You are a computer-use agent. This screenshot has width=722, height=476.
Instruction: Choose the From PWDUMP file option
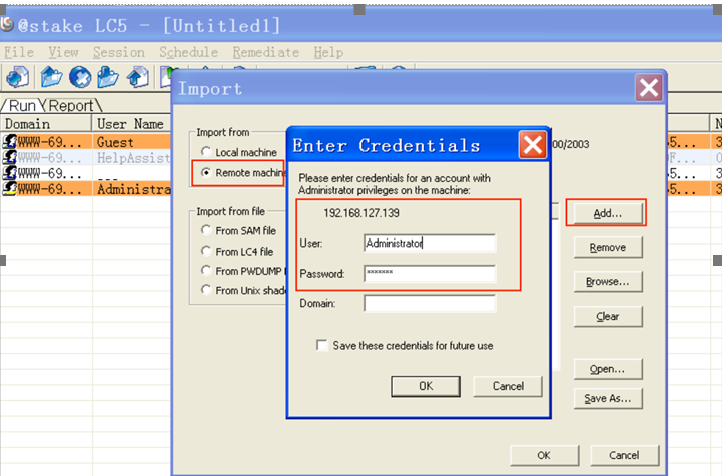[x=206, y=270]
